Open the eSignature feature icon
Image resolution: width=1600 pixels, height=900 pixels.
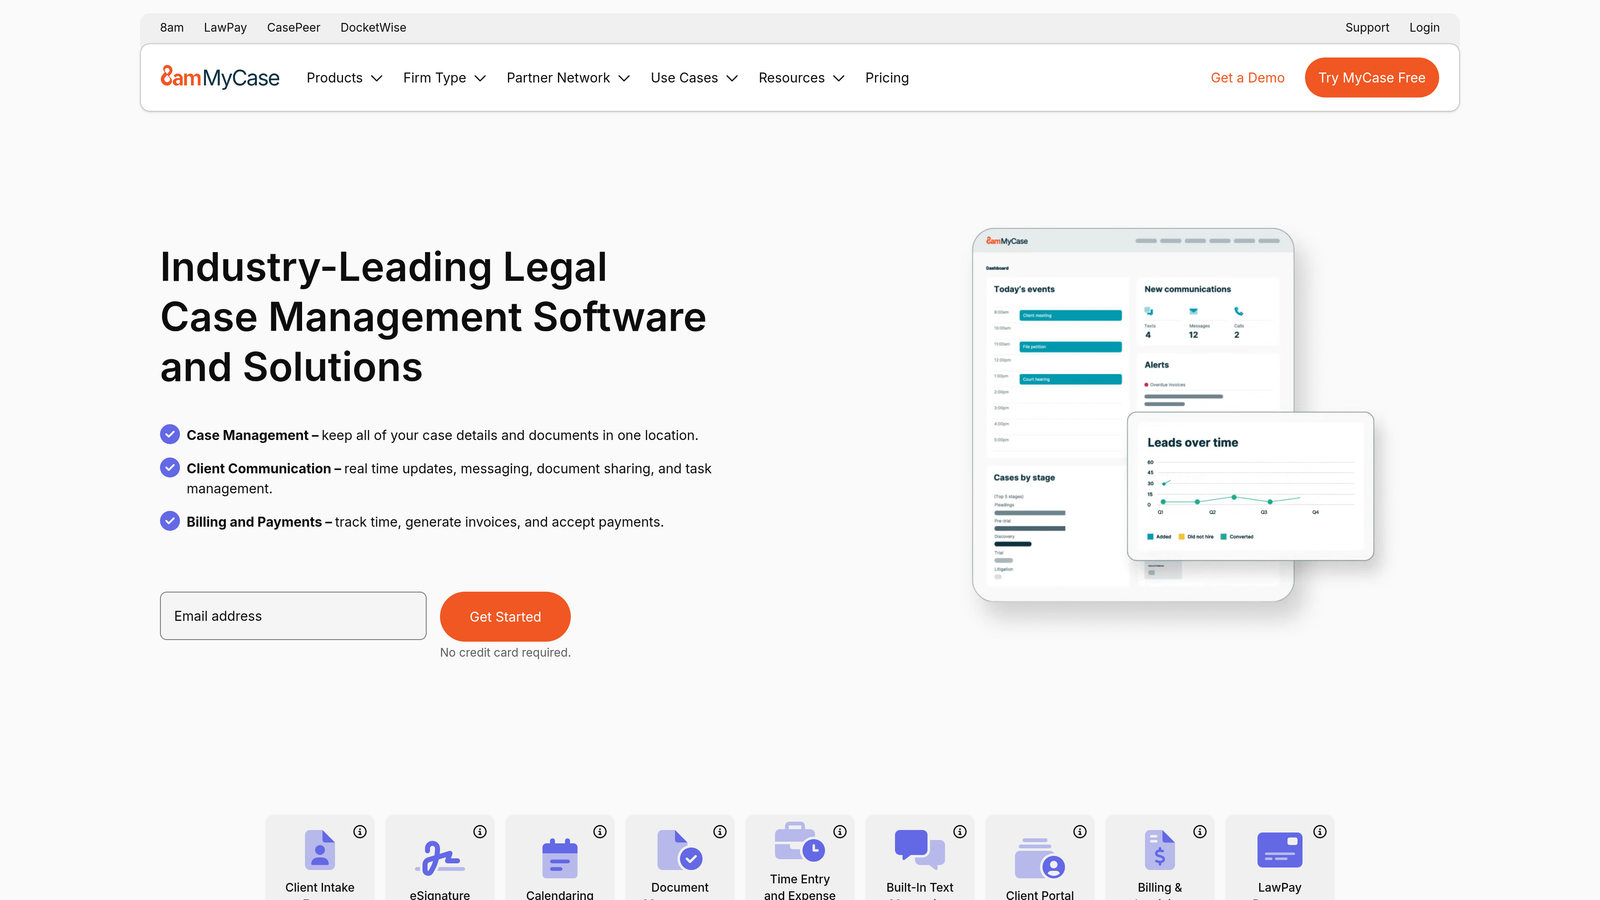pyautogui.click(x=440, y=858)
